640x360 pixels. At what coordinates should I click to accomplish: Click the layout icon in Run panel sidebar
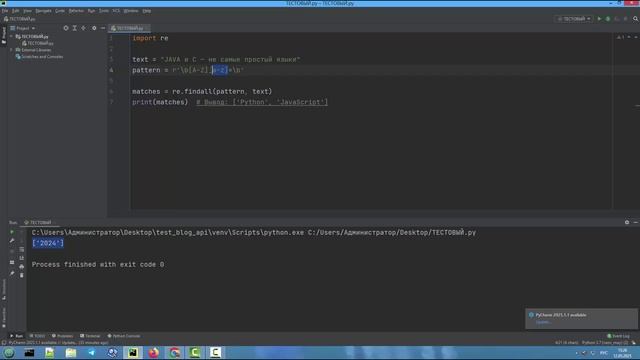[12, 262]
